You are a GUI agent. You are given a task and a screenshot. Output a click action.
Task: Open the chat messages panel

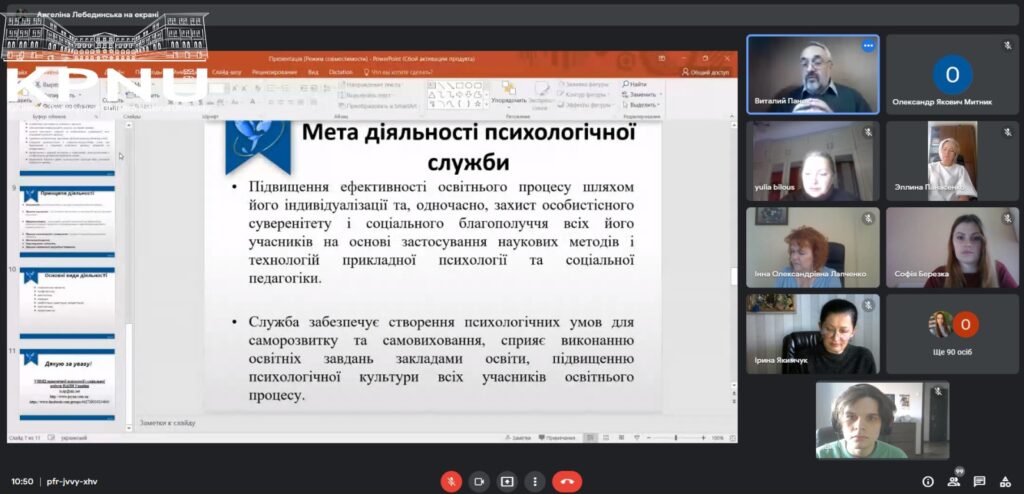[x=979, y=481]
